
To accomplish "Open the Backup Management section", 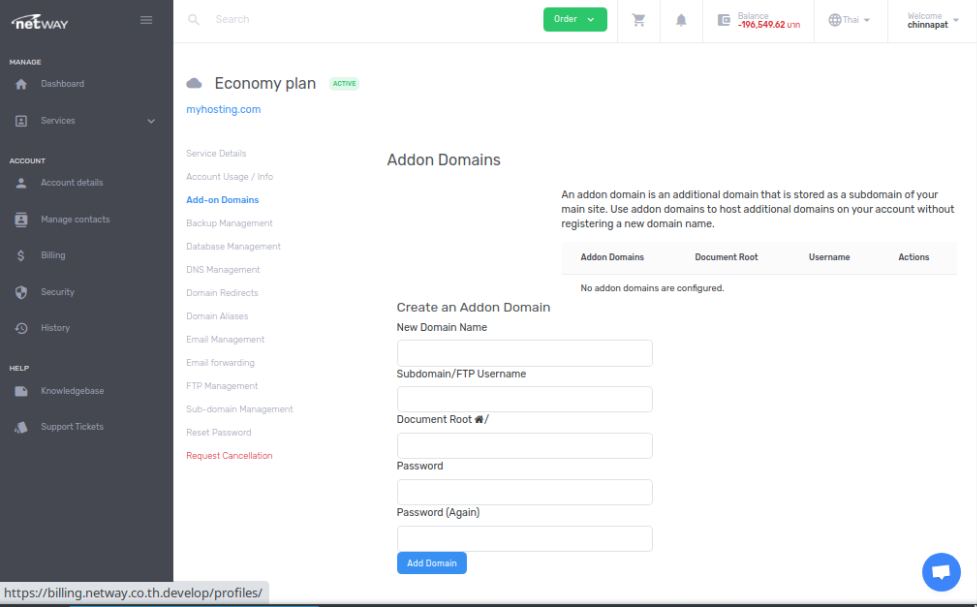I will [229, 223].
